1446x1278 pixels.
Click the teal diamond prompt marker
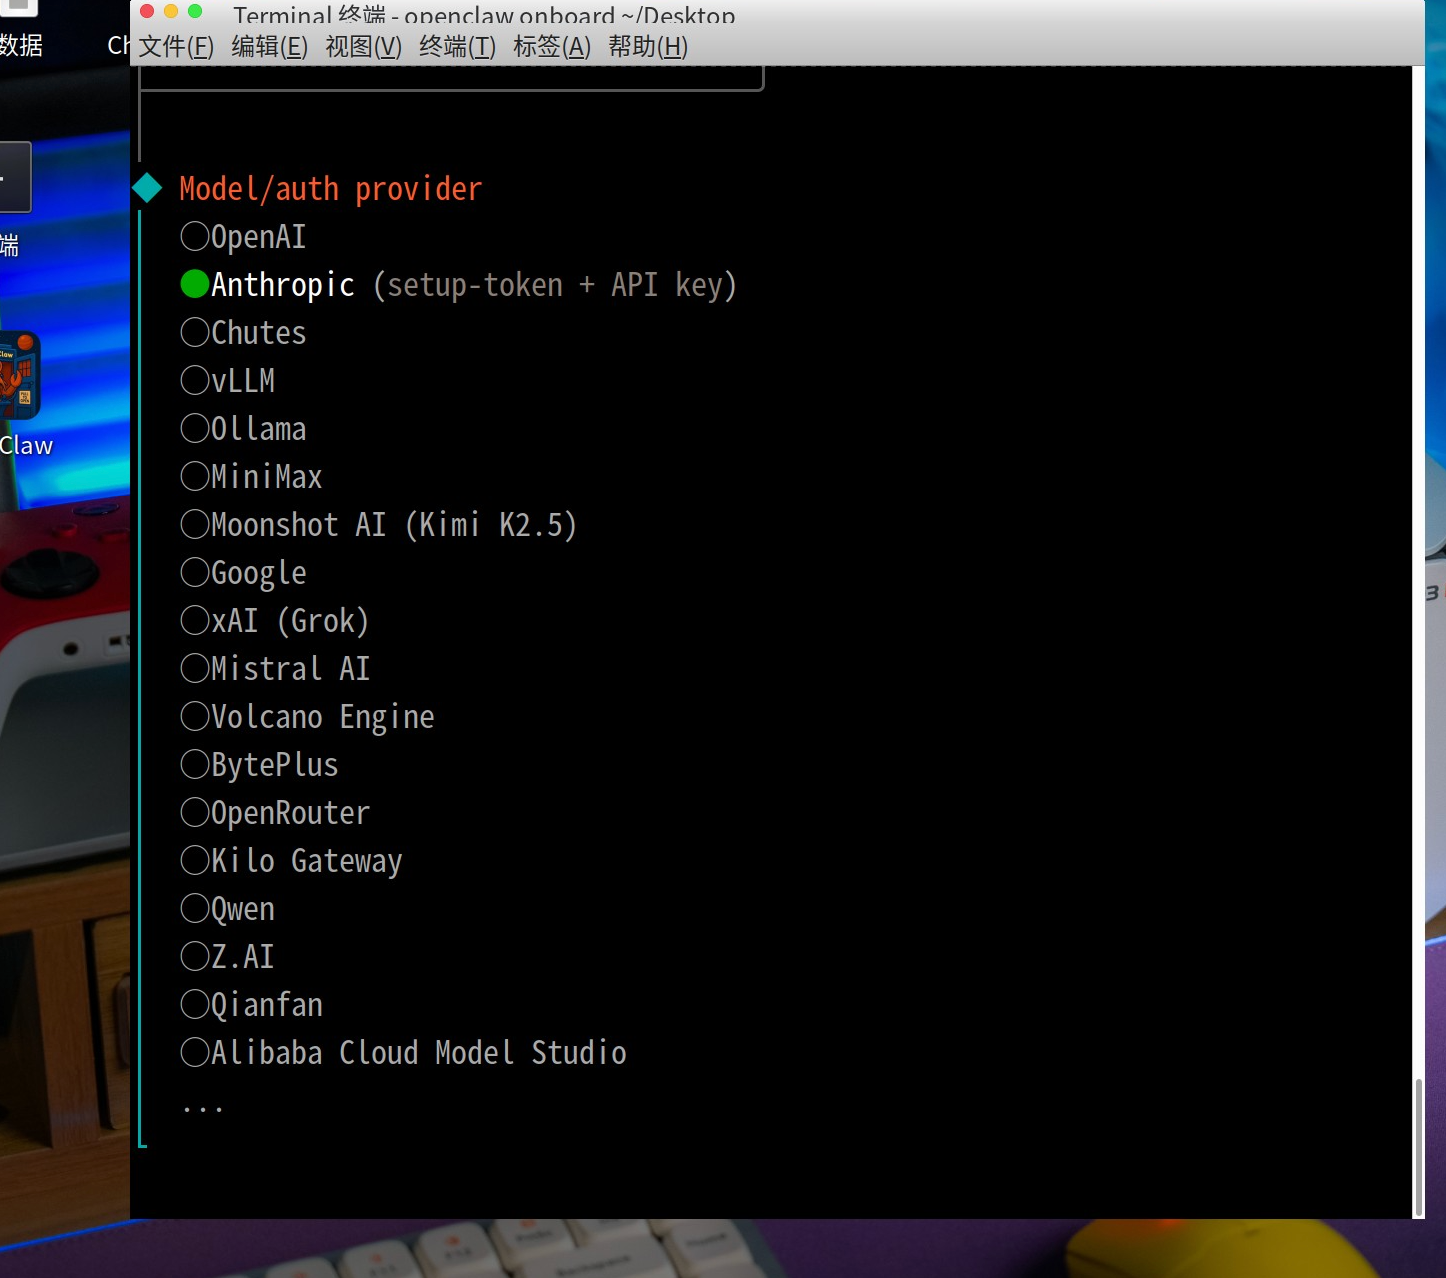click(148, 188)
